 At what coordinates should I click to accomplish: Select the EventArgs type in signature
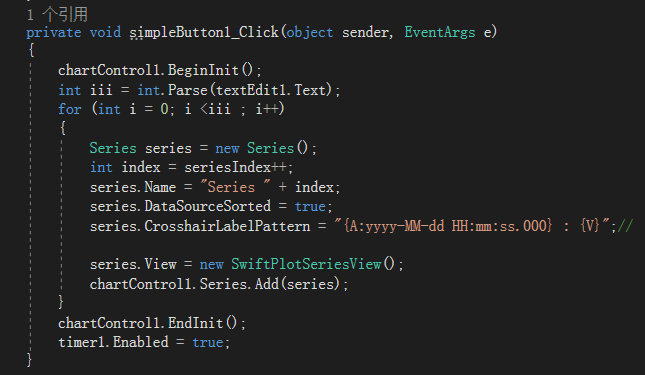point(440,32)
